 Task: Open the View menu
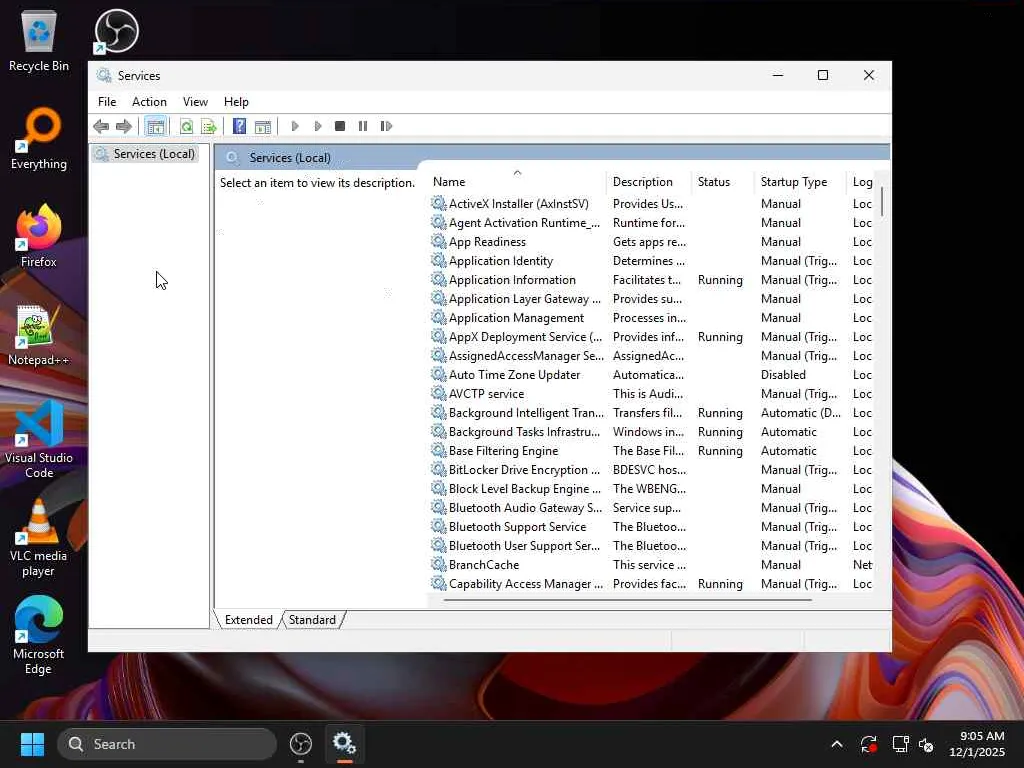195,102
